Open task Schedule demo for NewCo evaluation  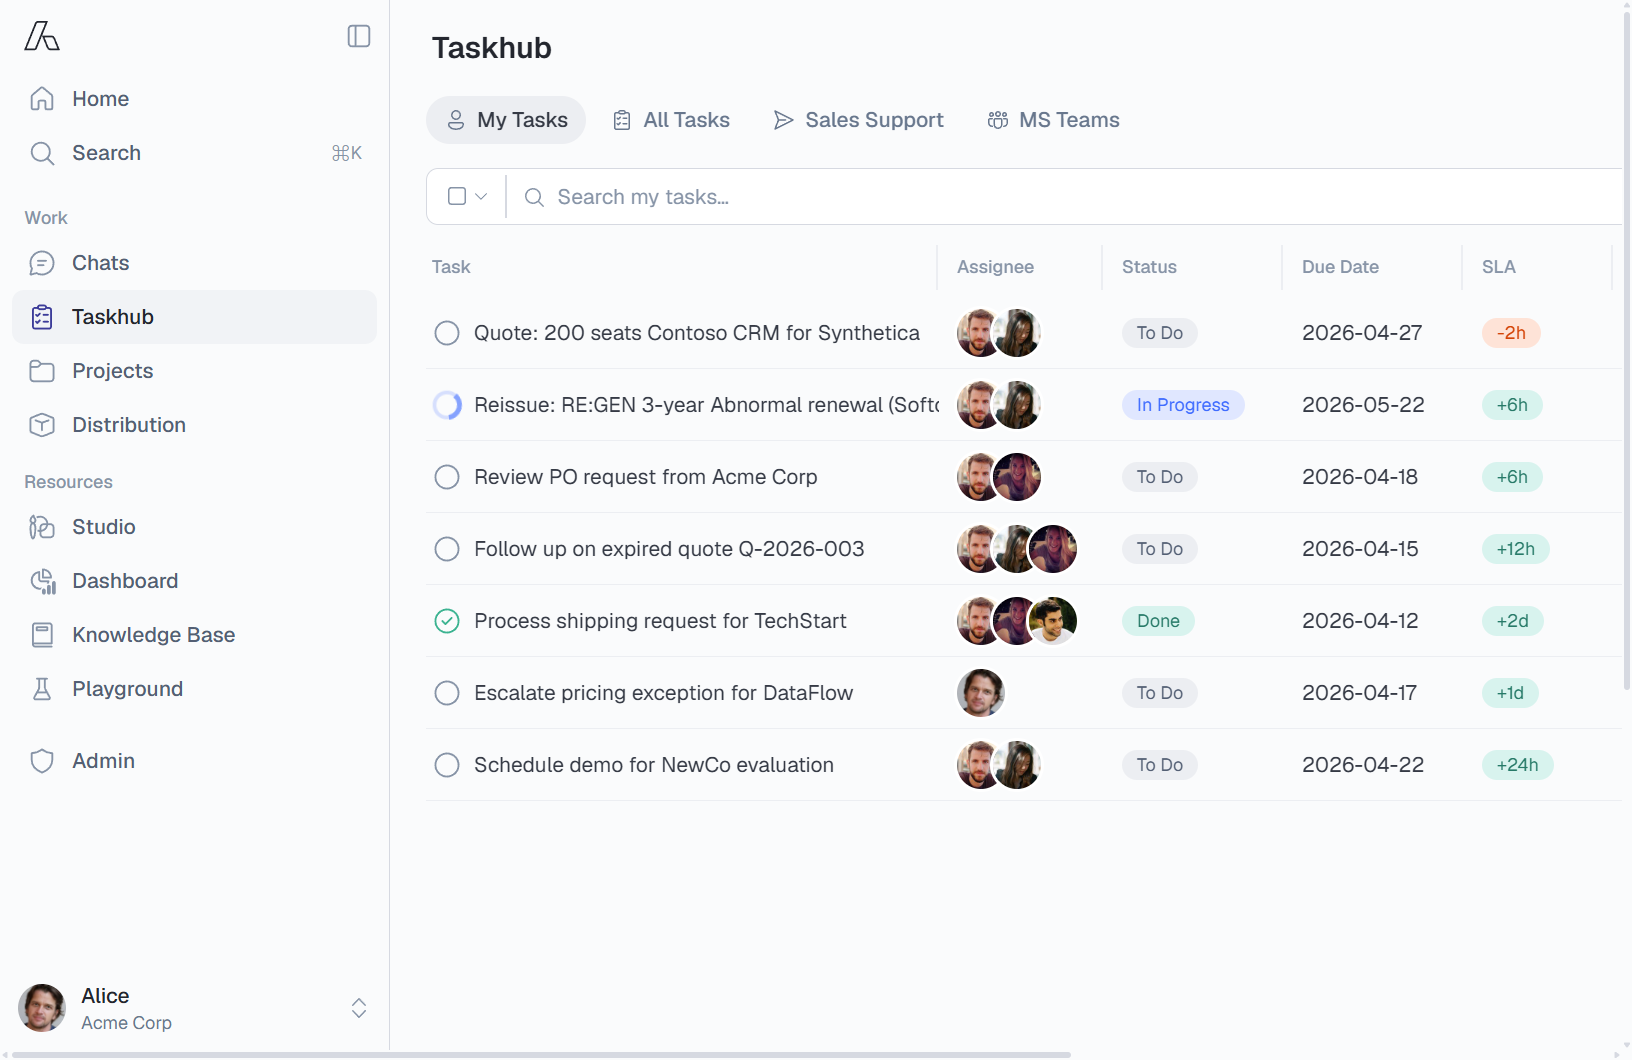pyautogui.click(x=654, y=765)
